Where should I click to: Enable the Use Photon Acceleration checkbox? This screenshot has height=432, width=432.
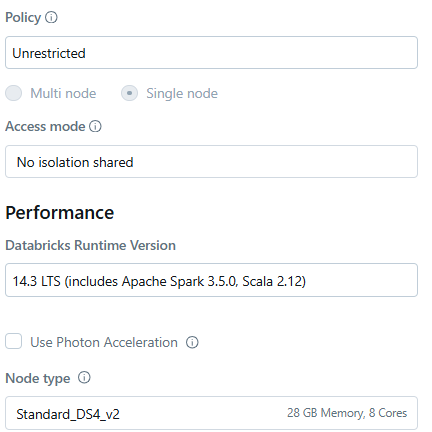point(14,341)
